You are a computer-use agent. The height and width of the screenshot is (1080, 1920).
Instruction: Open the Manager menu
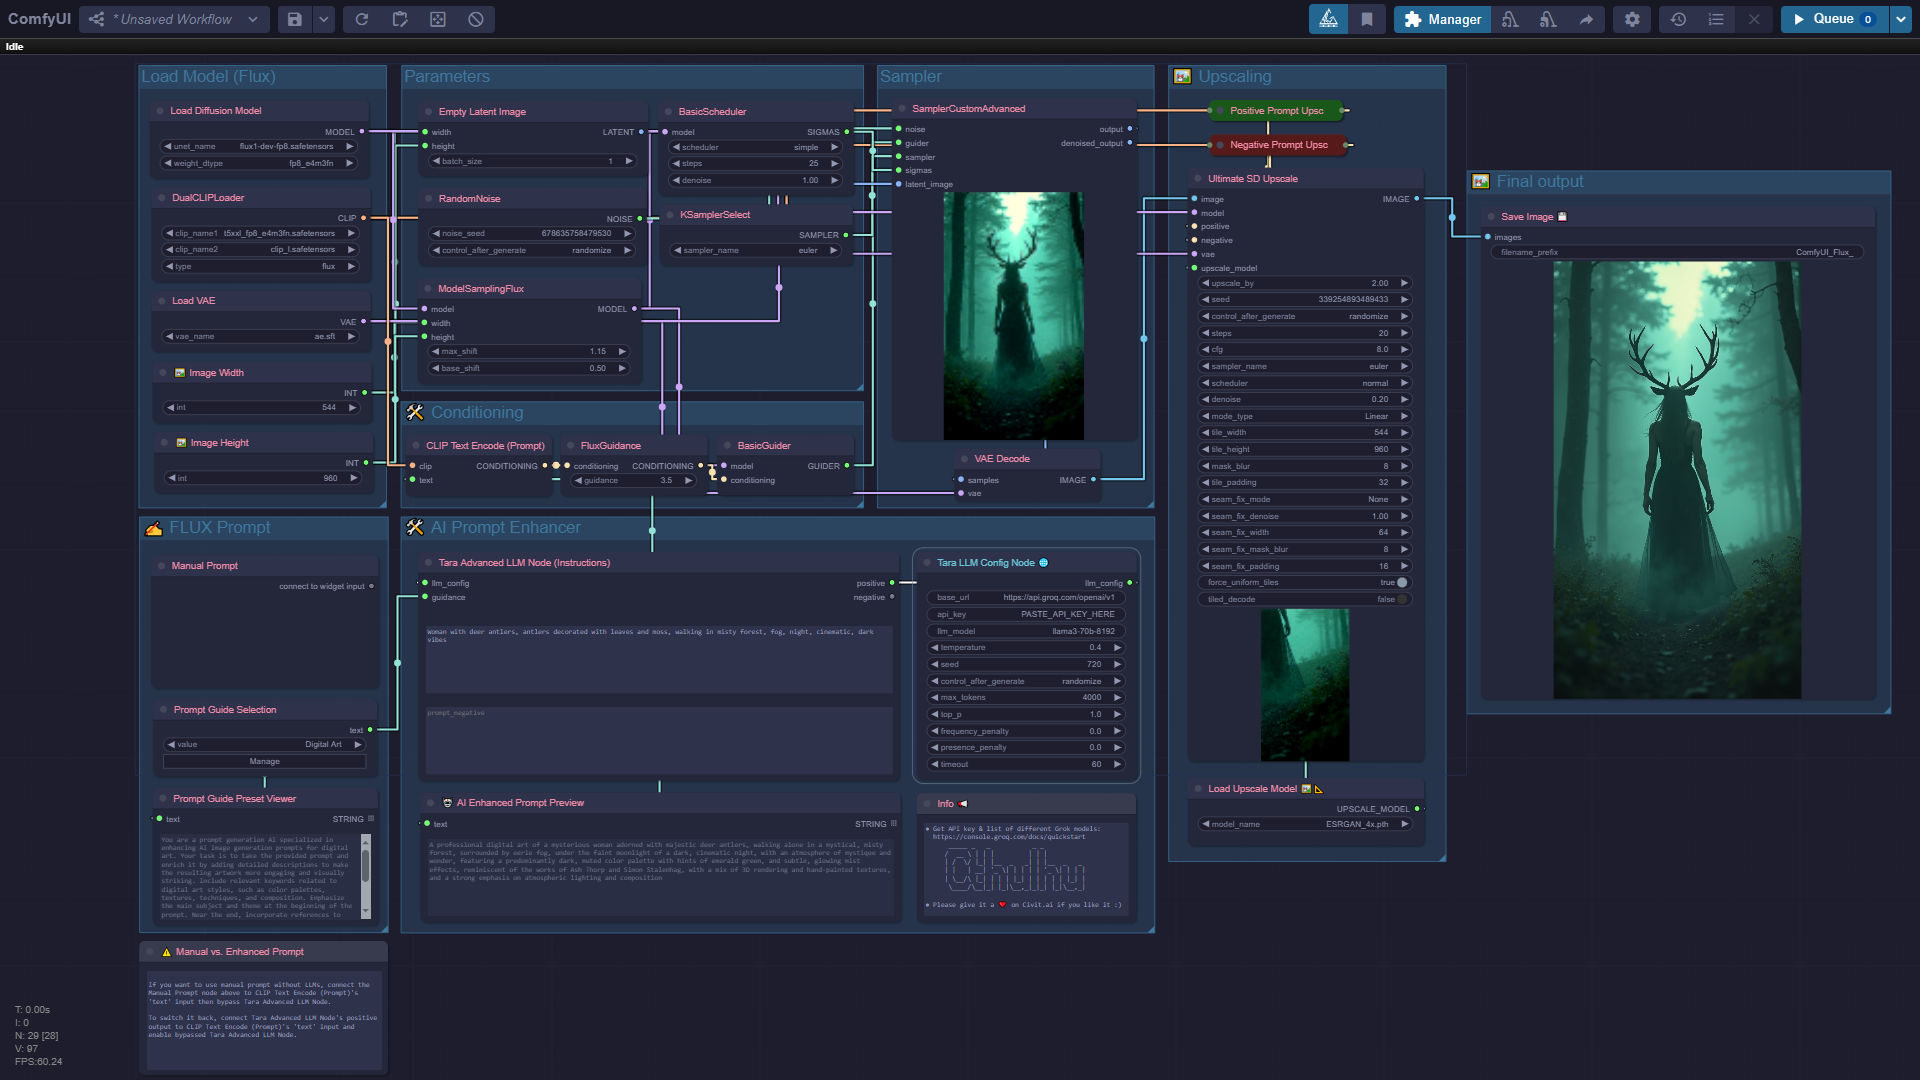pyautogui.click(x=1442, y=19)
